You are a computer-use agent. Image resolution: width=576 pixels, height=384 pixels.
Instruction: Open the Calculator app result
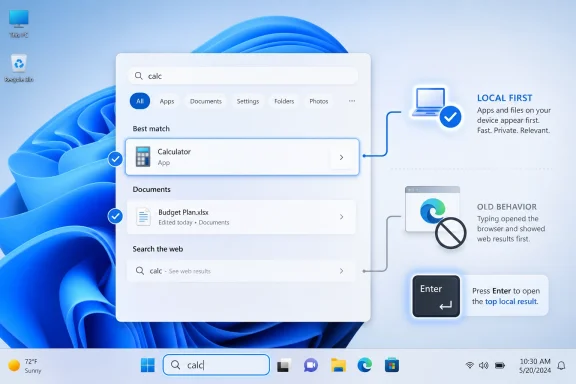click(242, 157)
